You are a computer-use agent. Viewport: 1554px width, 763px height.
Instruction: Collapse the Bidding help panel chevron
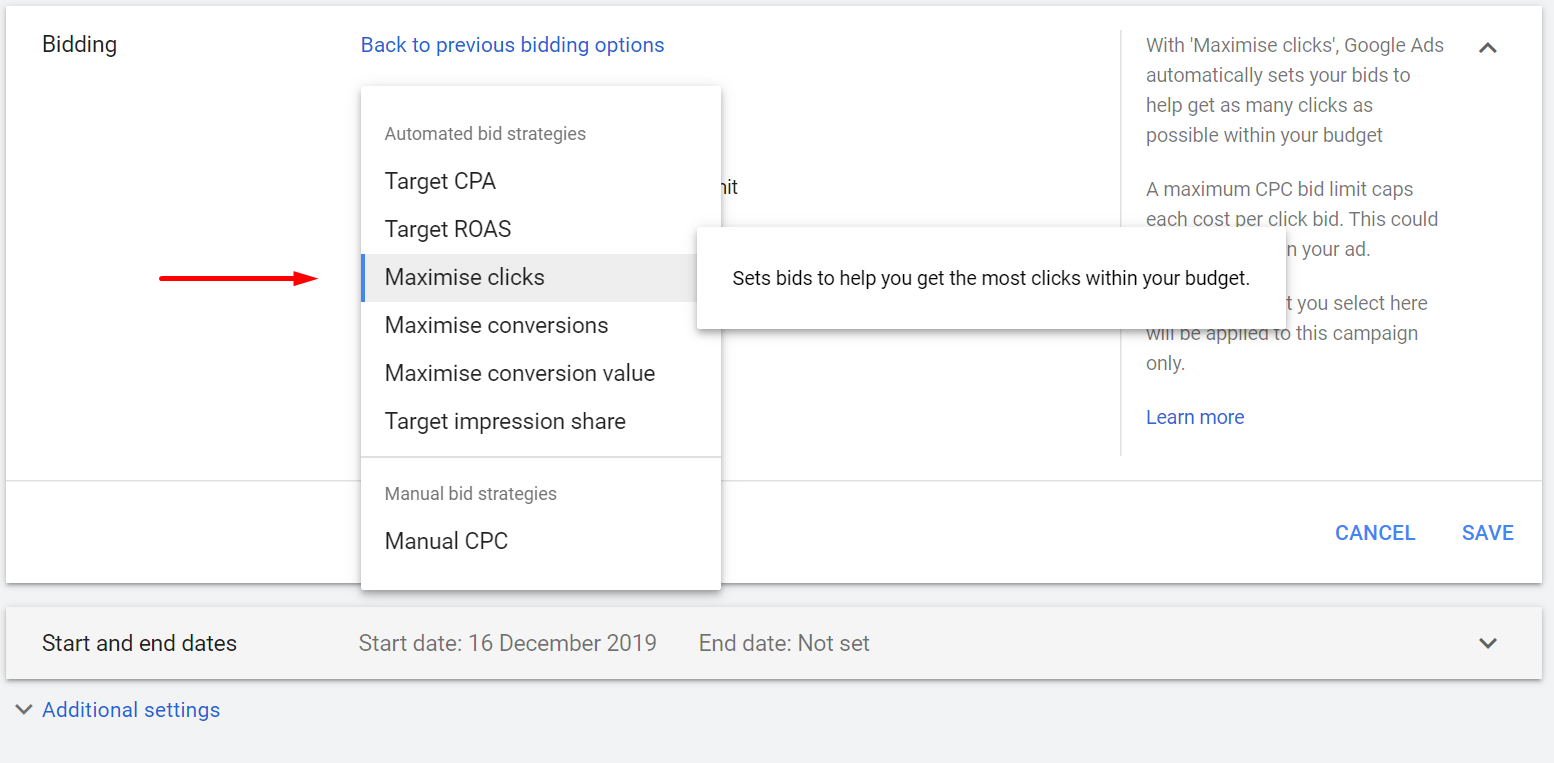coord(1488,47)
